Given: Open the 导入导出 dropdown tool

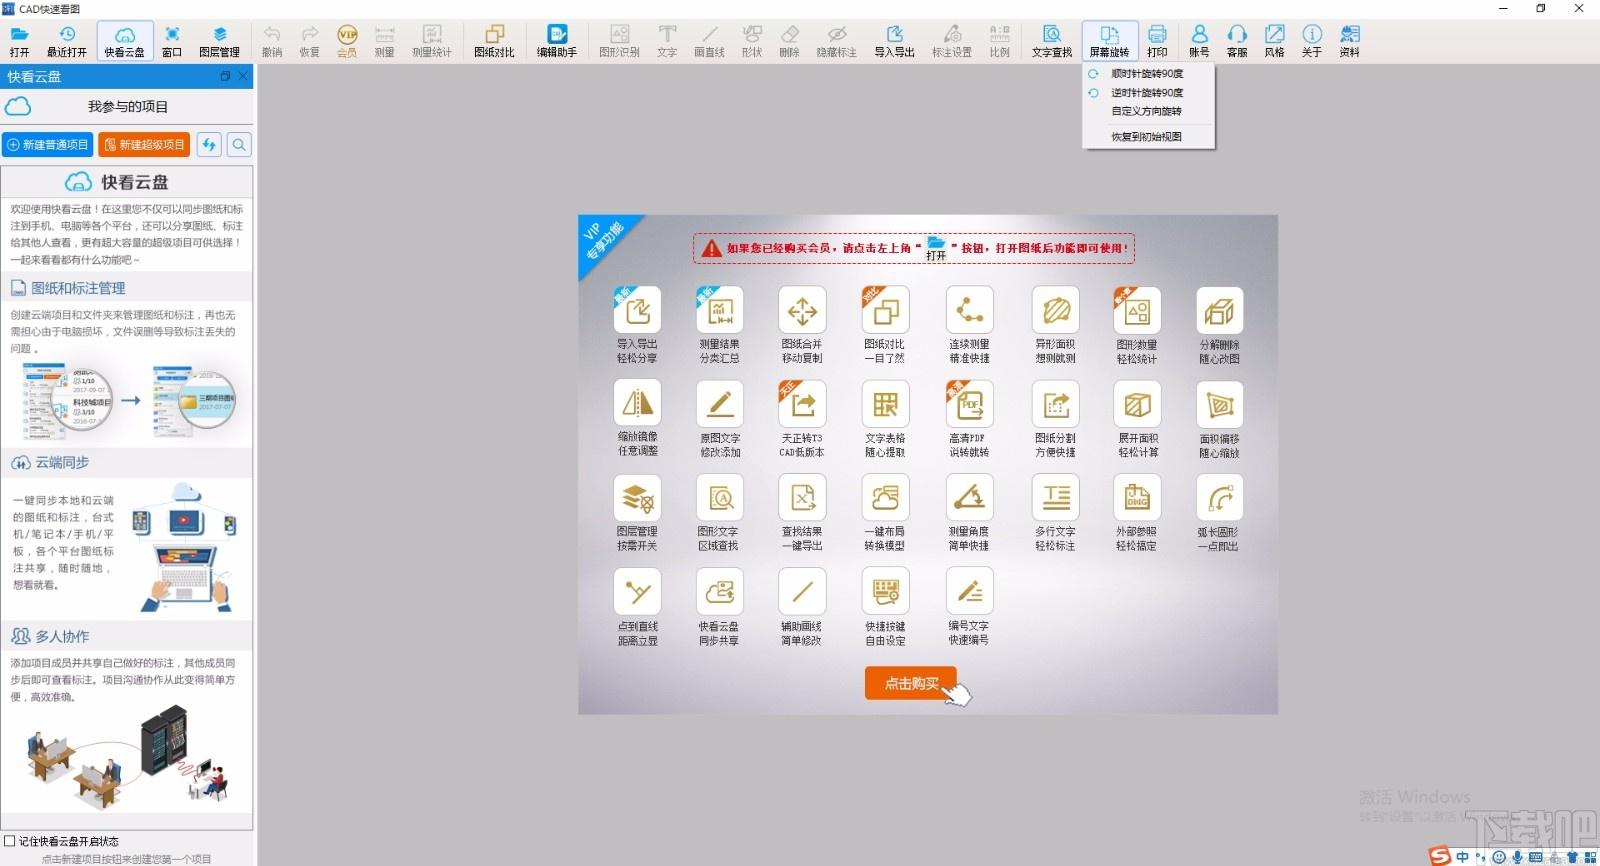Looking at the screenshot, I should coord(894,41).
